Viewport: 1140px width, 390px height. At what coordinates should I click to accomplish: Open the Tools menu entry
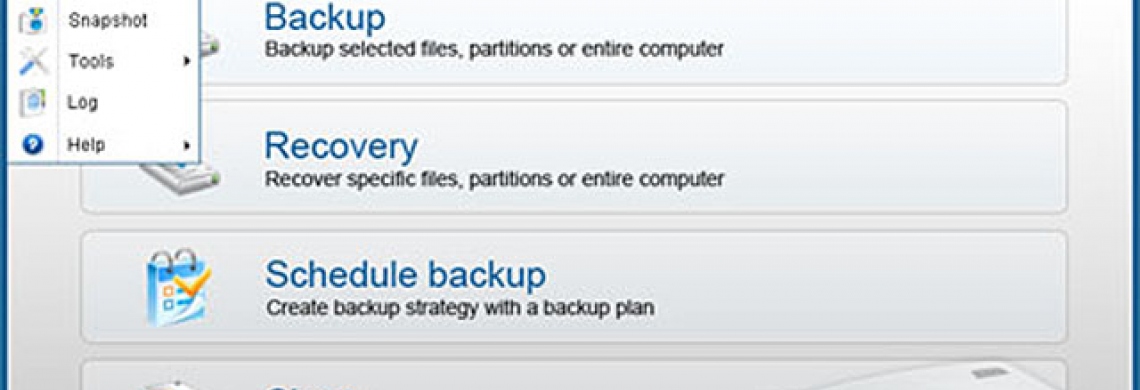pyautogui.click(x=91, y=62)
